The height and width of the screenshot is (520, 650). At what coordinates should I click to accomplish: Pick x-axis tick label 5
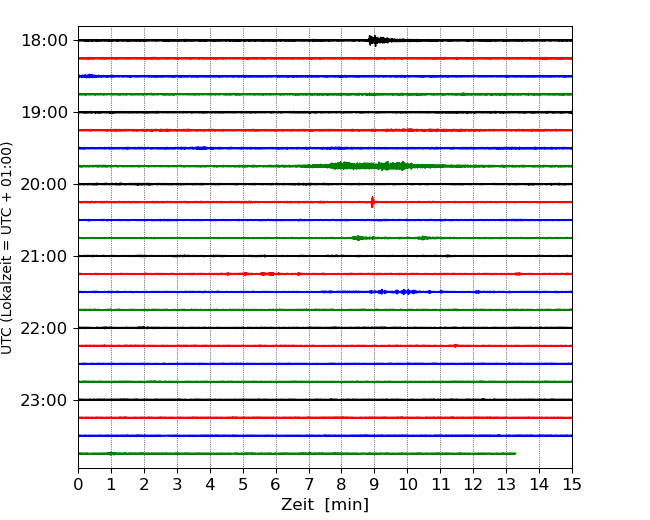point(243,484)
